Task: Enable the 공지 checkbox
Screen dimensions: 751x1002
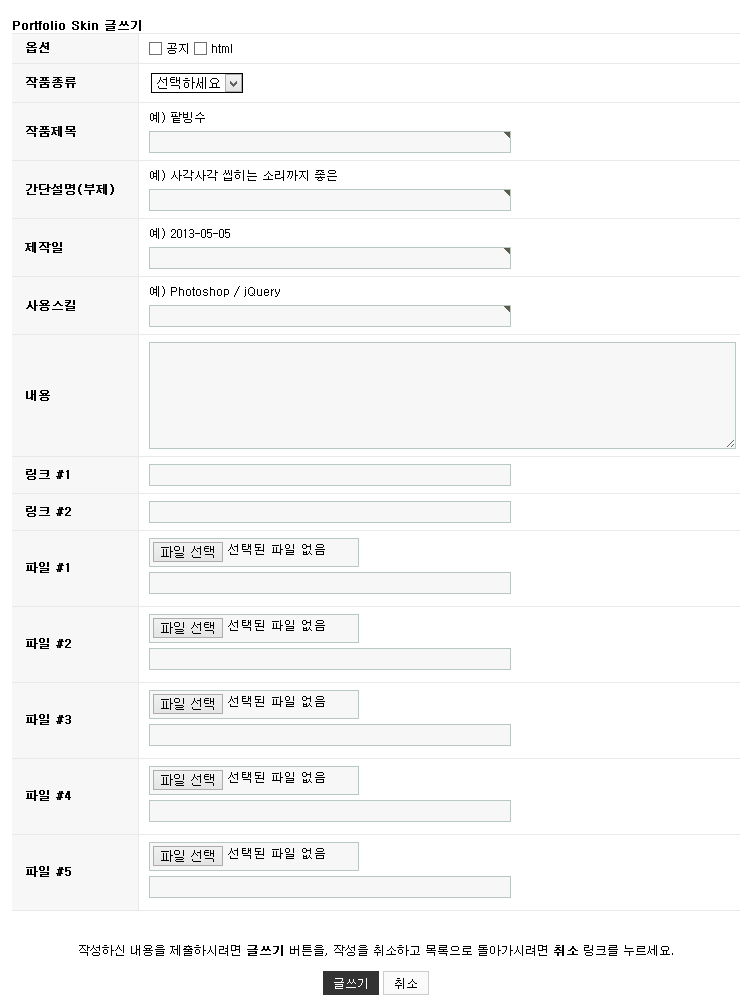Action: (155, 48)
